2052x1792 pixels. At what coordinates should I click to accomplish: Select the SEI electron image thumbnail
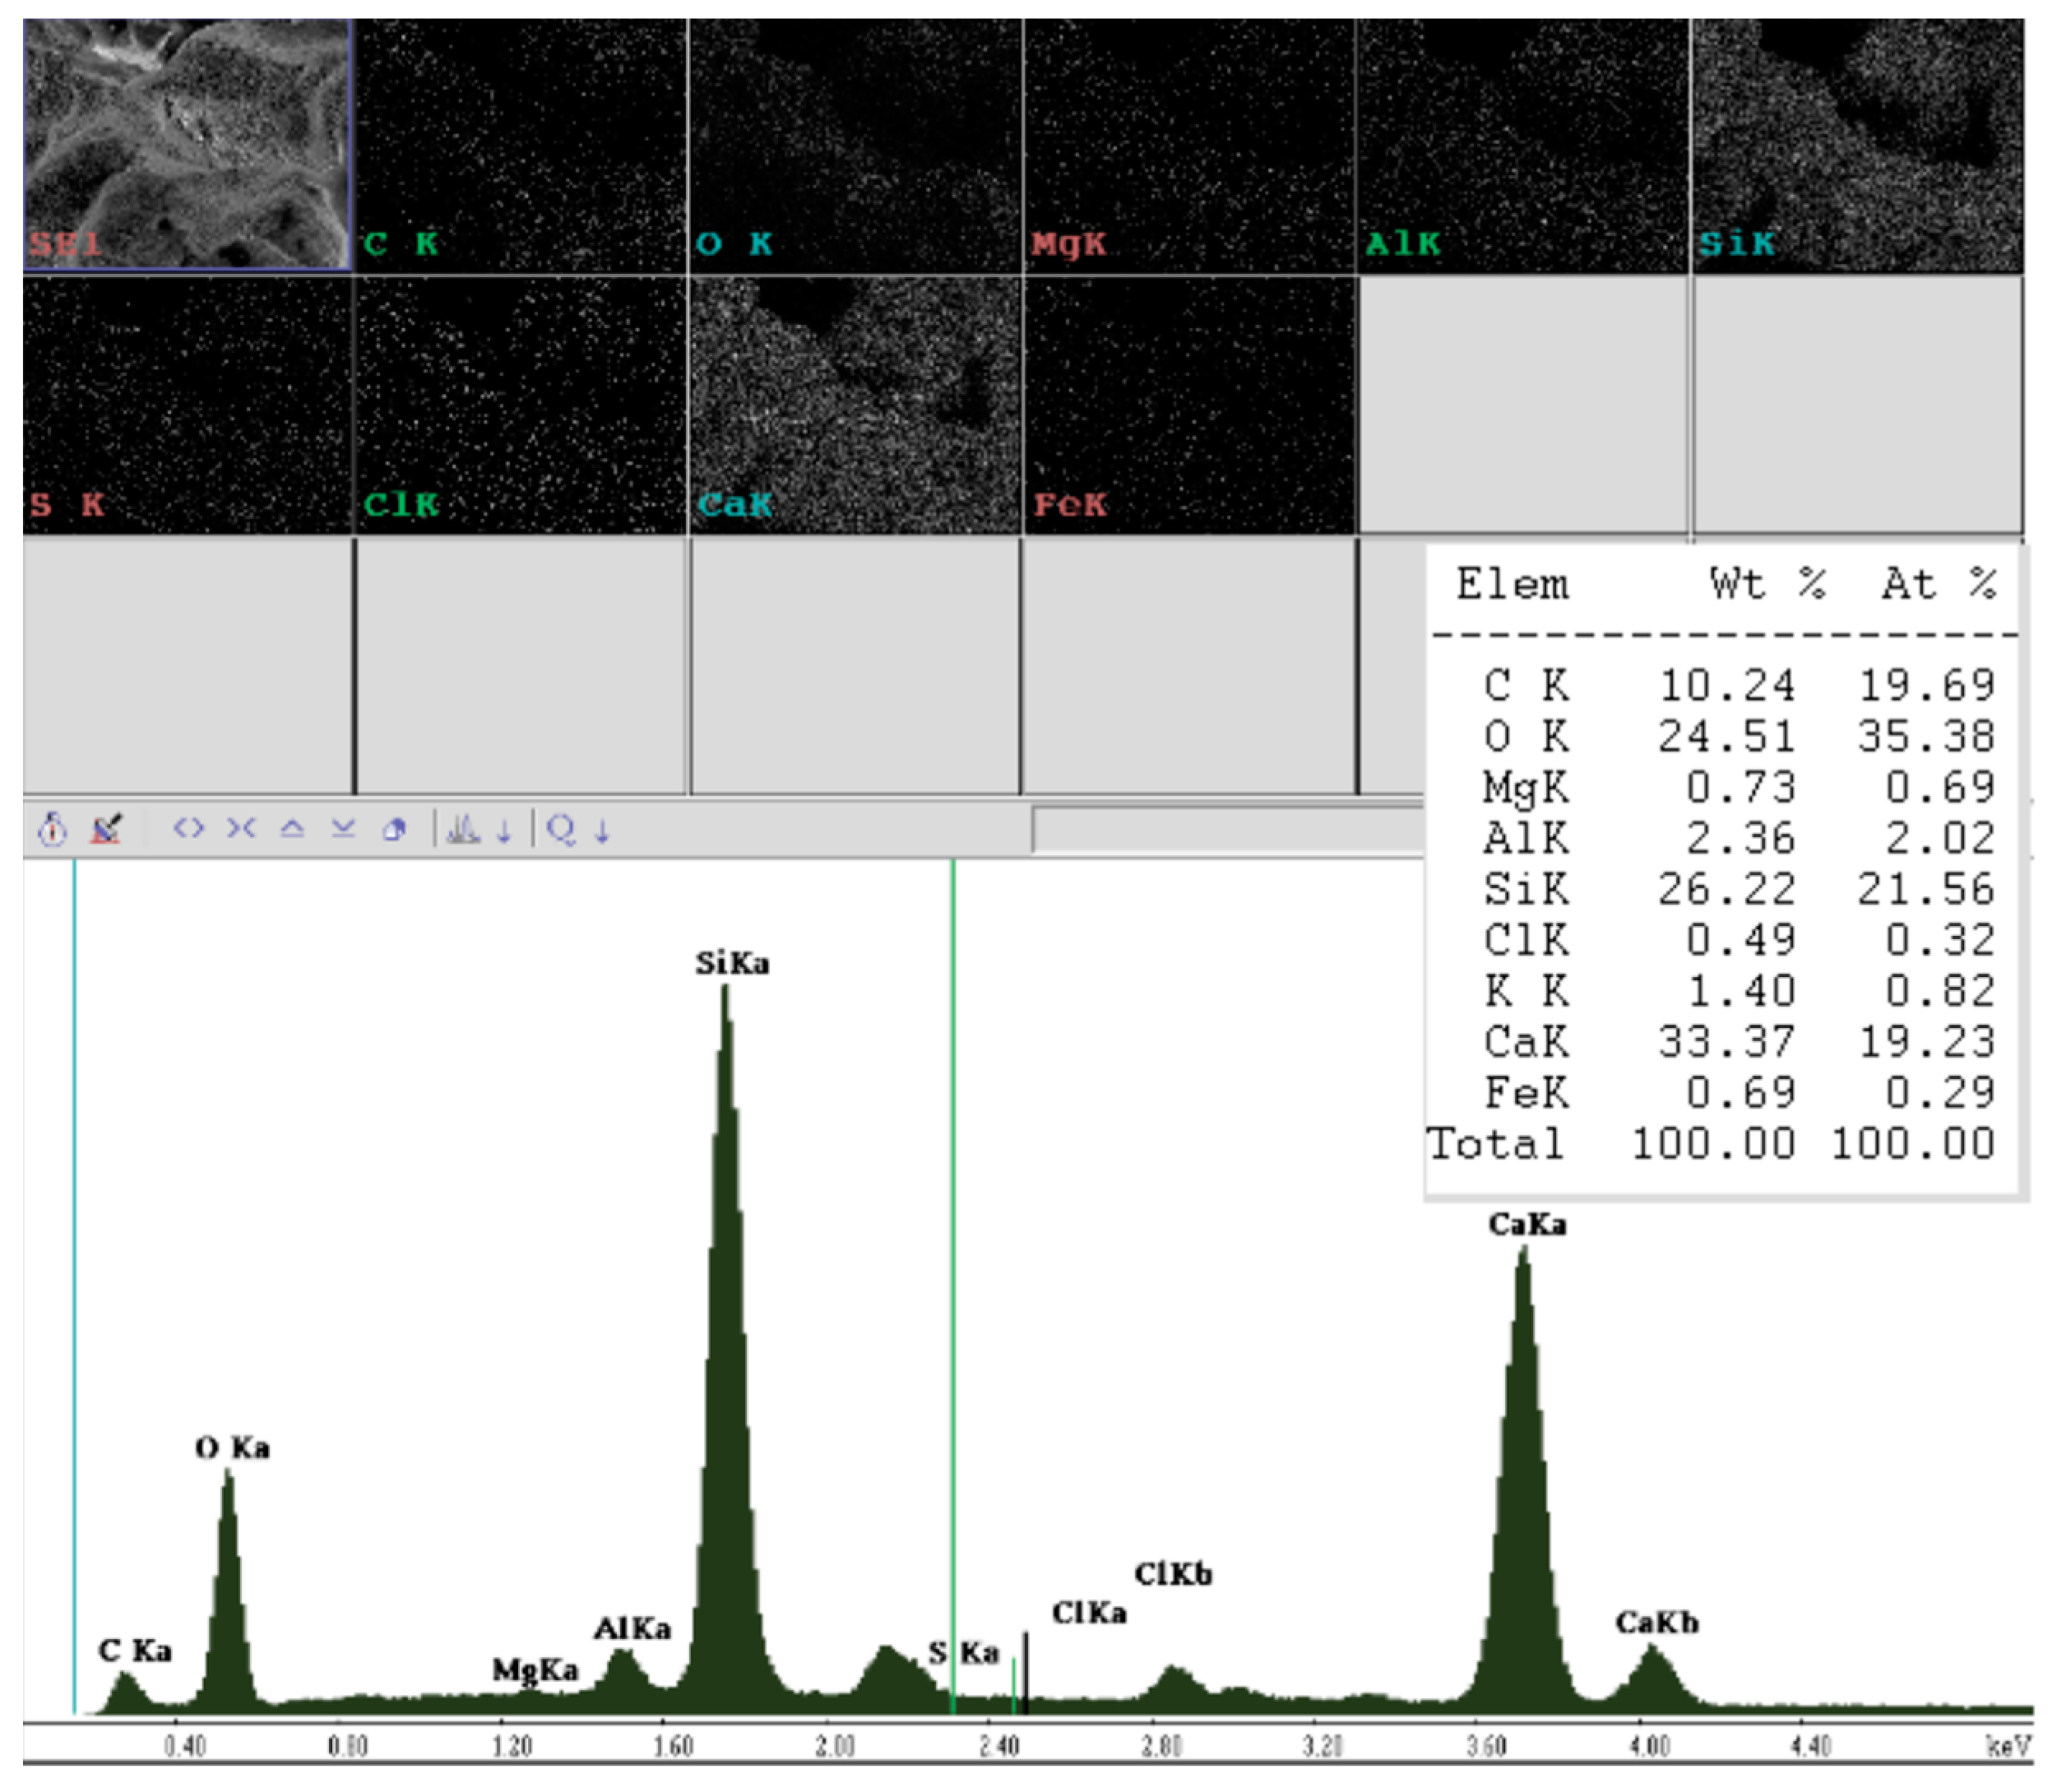pyautogui.click(x=187, y=145)
